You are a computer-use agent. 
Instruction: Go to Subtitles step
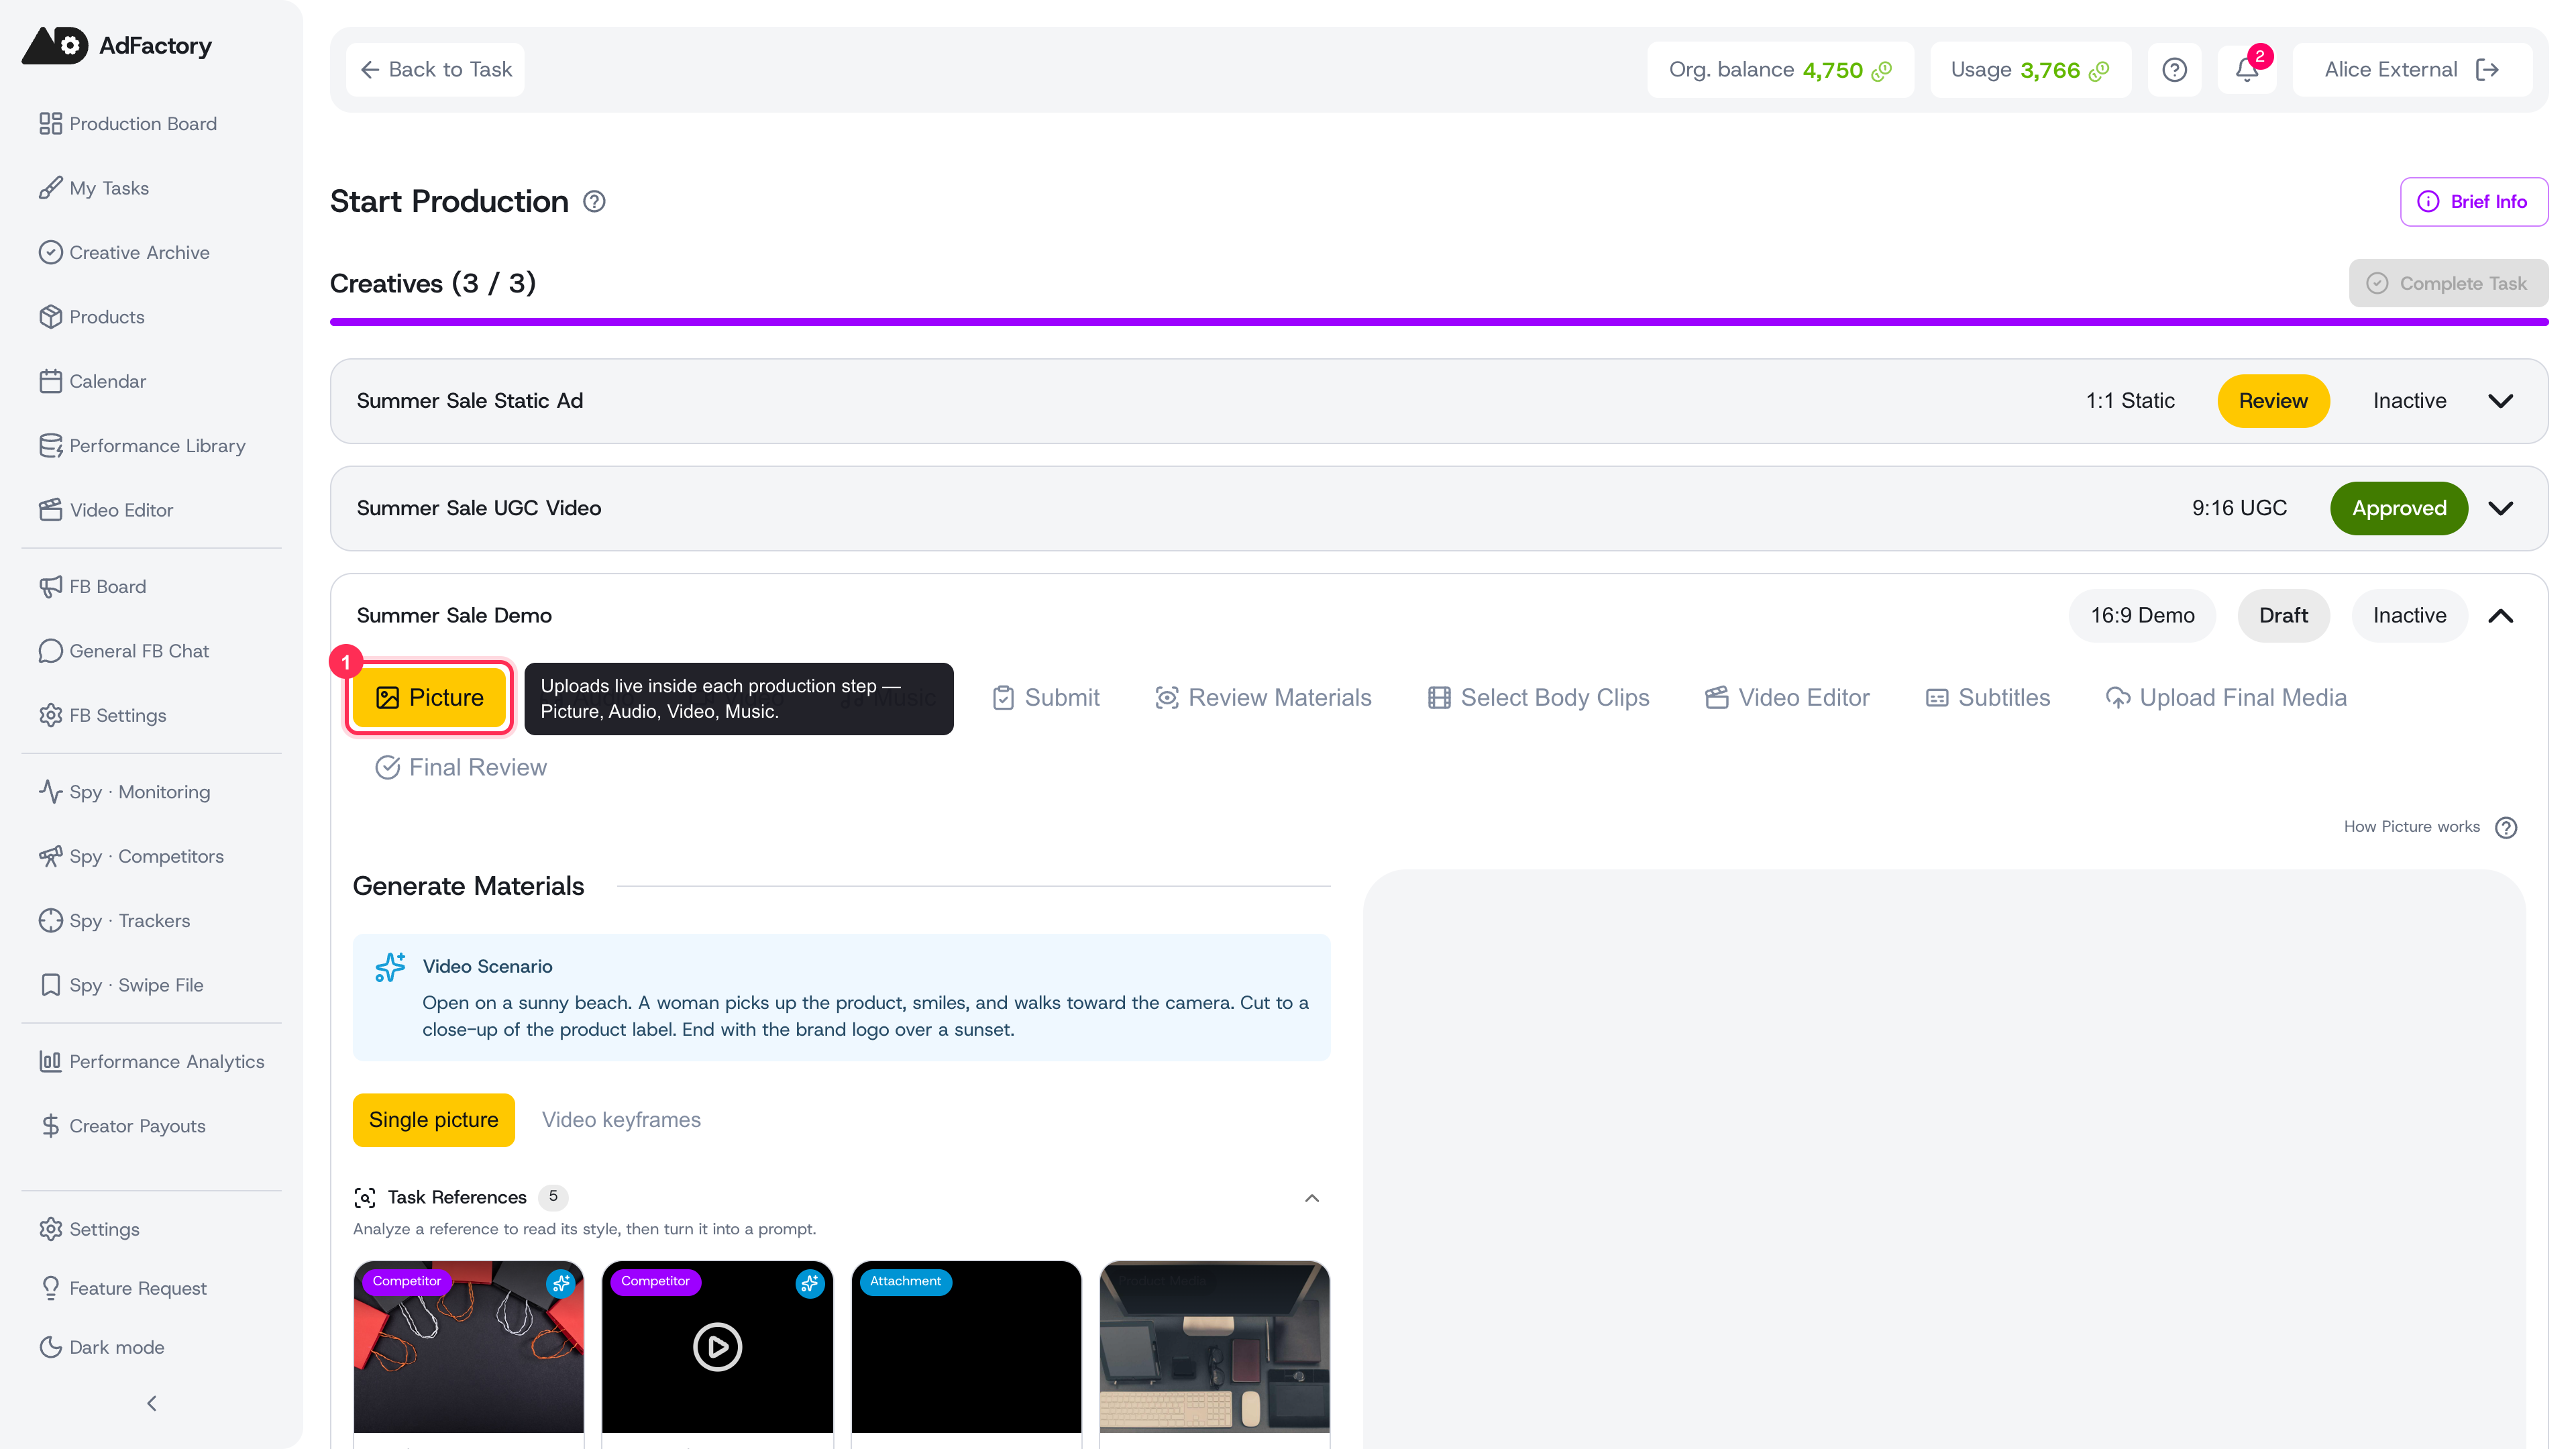[x=1988, y=698]
